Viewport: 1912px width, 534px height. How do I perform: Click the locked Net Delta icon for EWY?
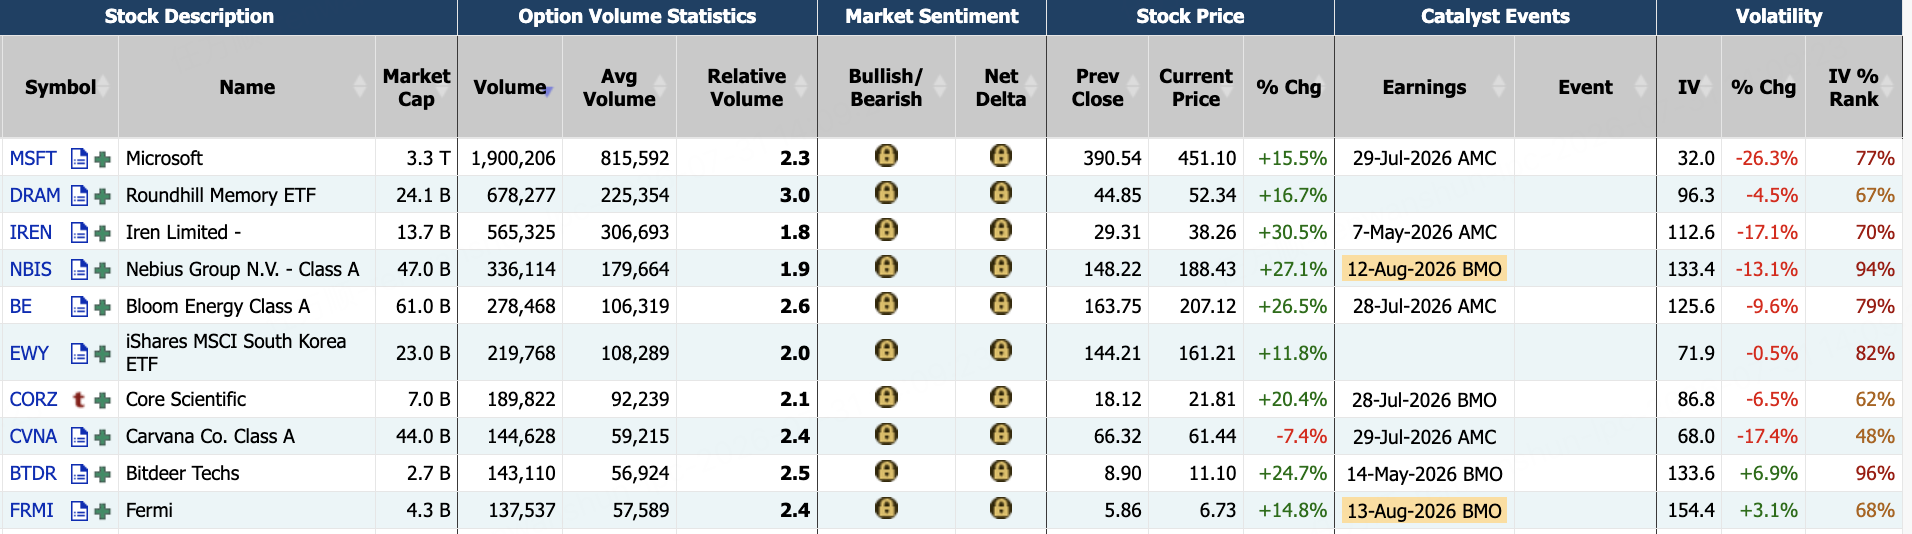tap(1001, 350)
